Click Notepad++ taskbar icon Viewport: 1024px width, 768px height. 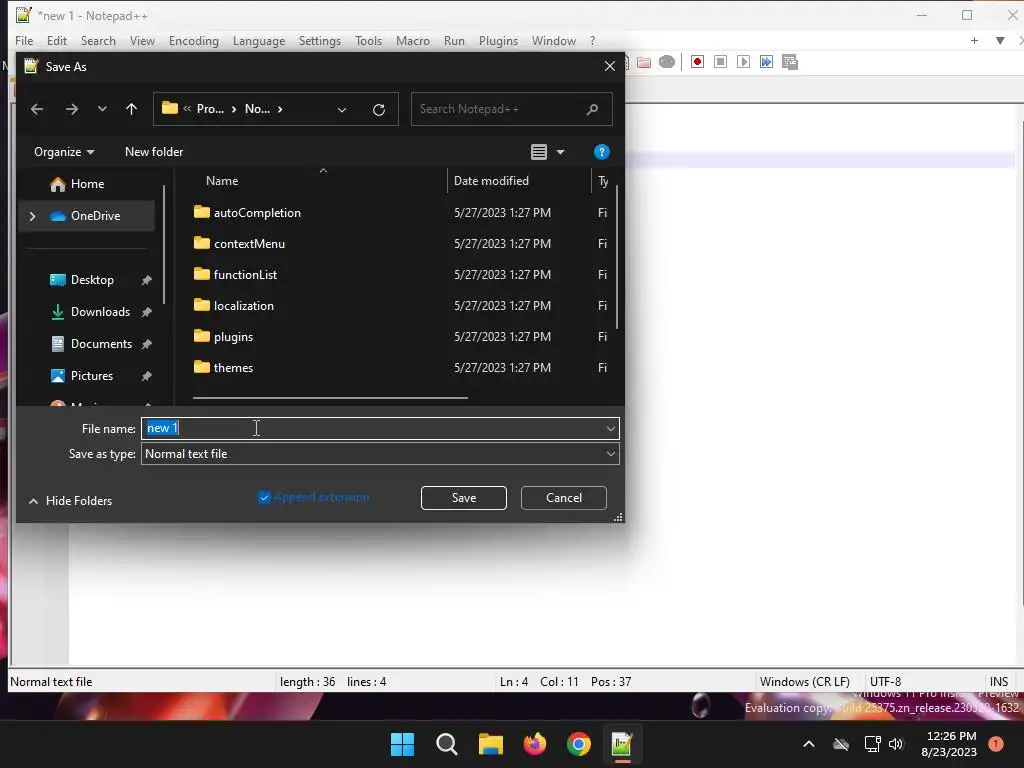point(622,744)
